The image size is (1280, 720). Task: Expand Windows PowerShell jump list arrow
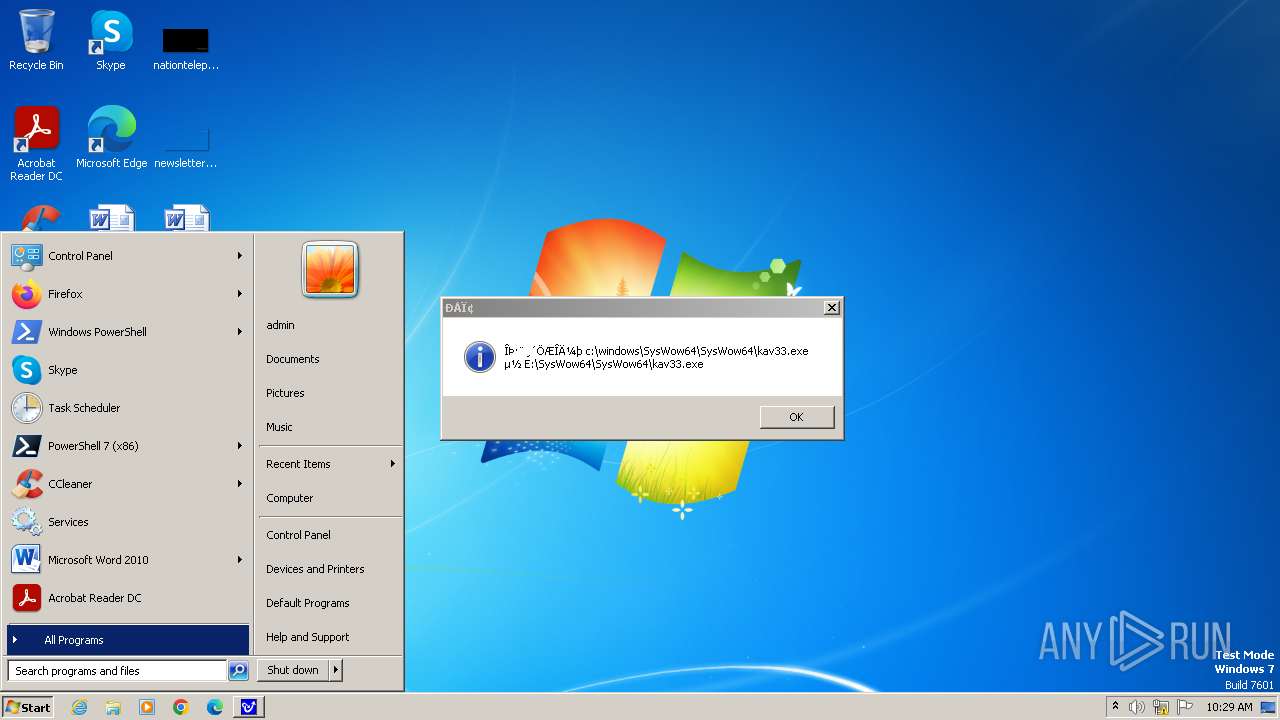[x=240, y=332]
